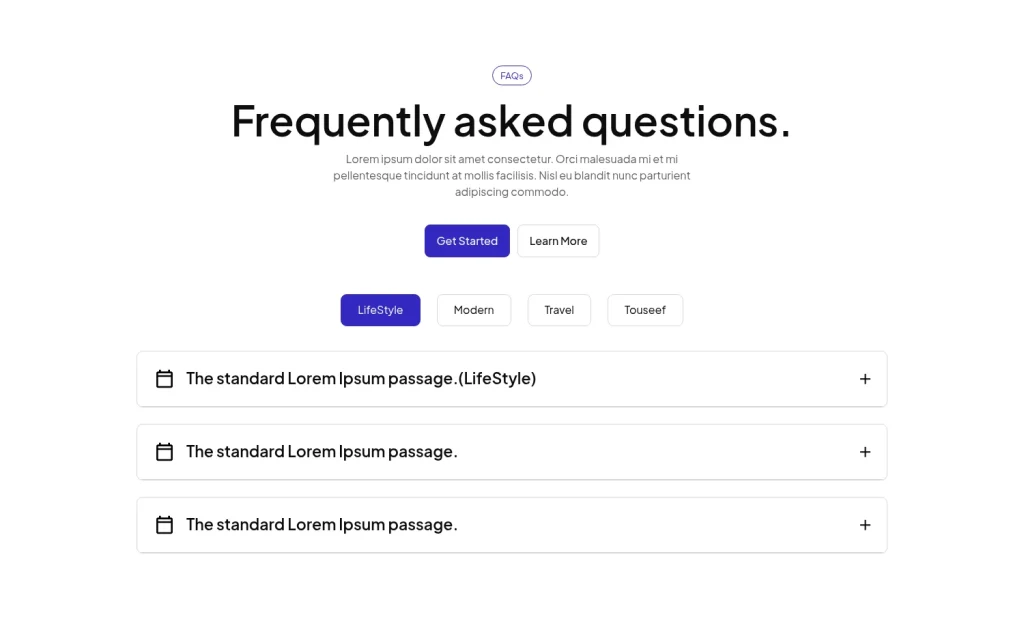The image size is (1024, 619).
Task: Expand the LifeStyle passage with its plus icon
Action: coord(864,379)
